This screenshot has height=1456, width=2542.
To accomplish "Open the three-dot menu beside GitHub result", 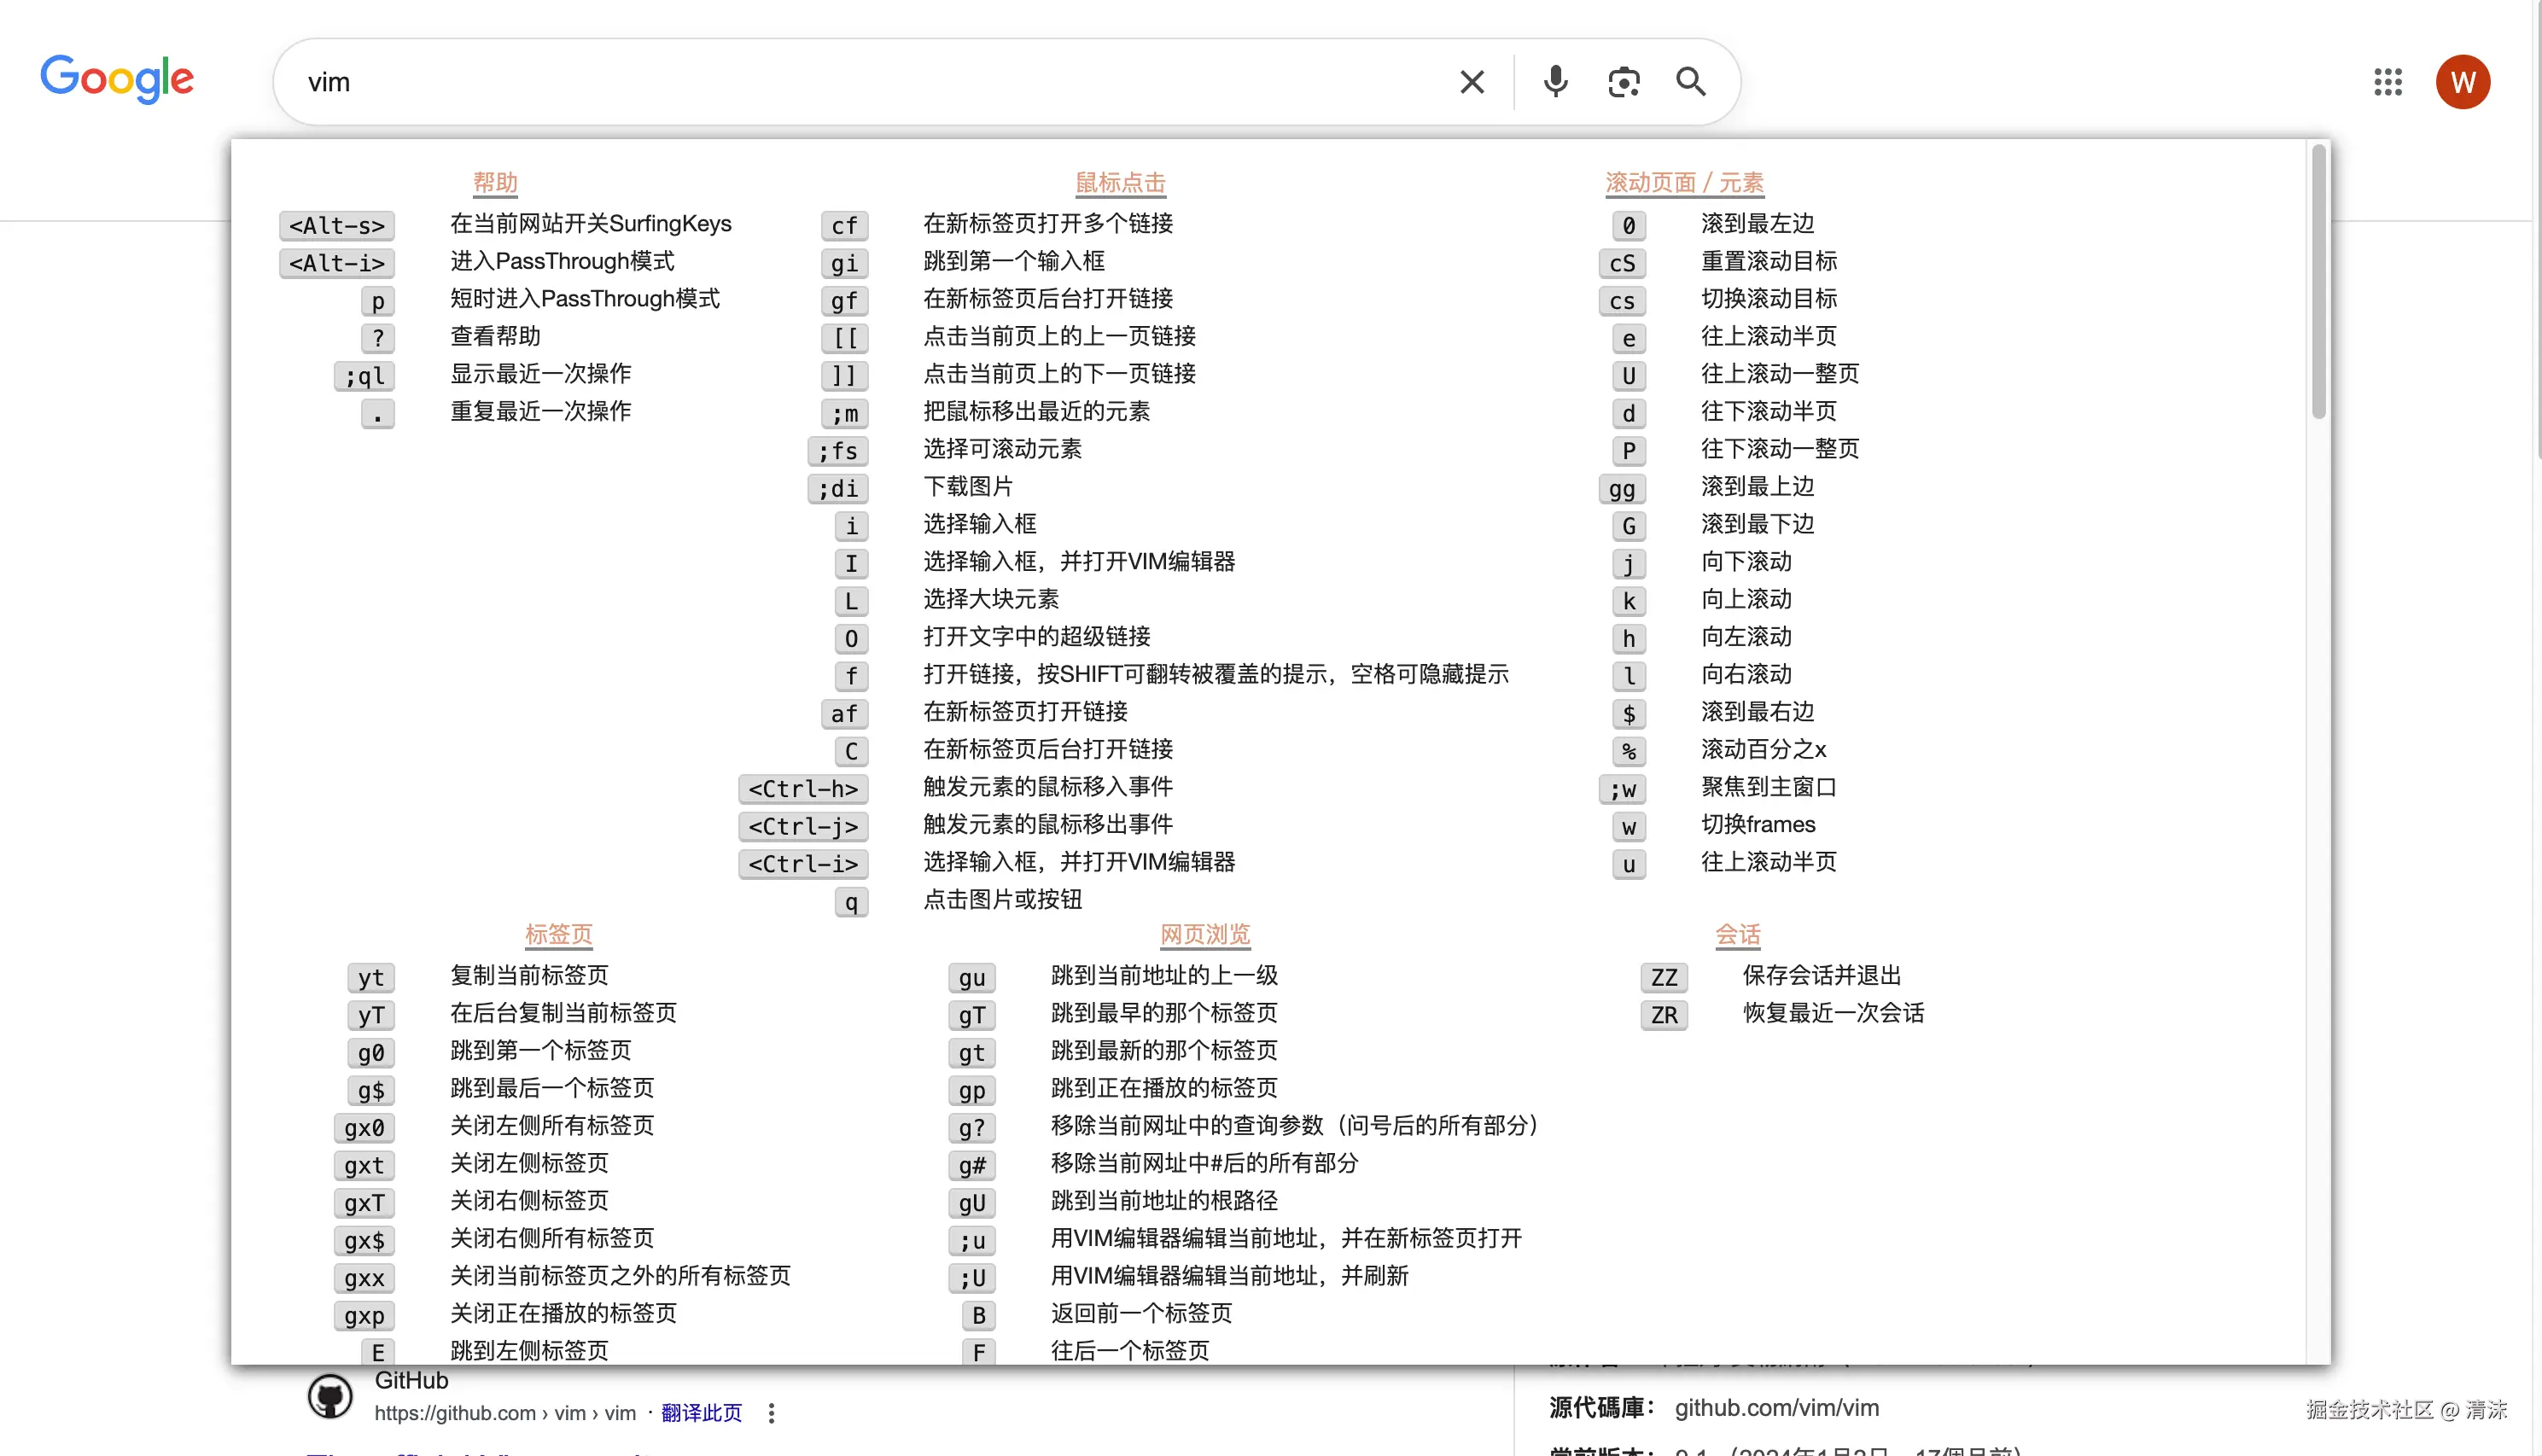I will coord(771,1413).
